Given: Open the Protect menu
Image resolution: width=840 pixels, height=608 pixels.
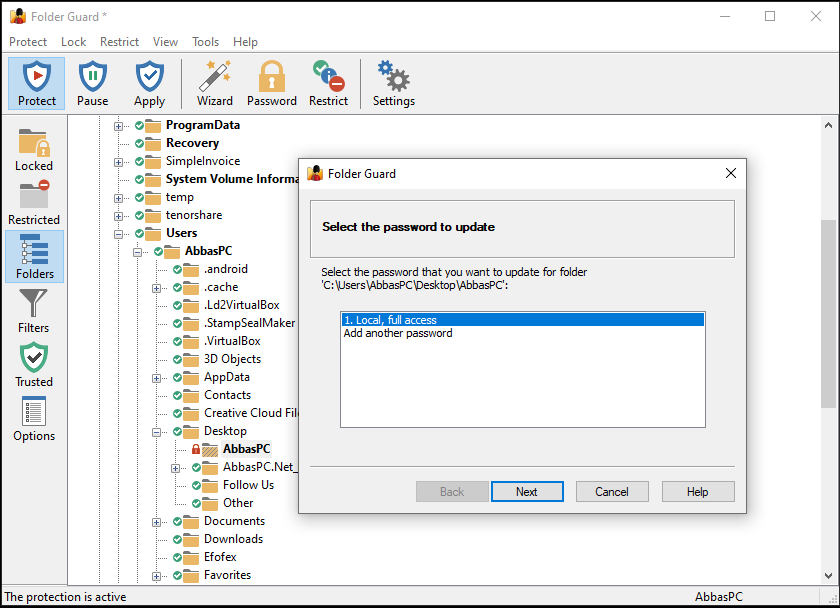Looking at the screenshot, I should 28,42.
